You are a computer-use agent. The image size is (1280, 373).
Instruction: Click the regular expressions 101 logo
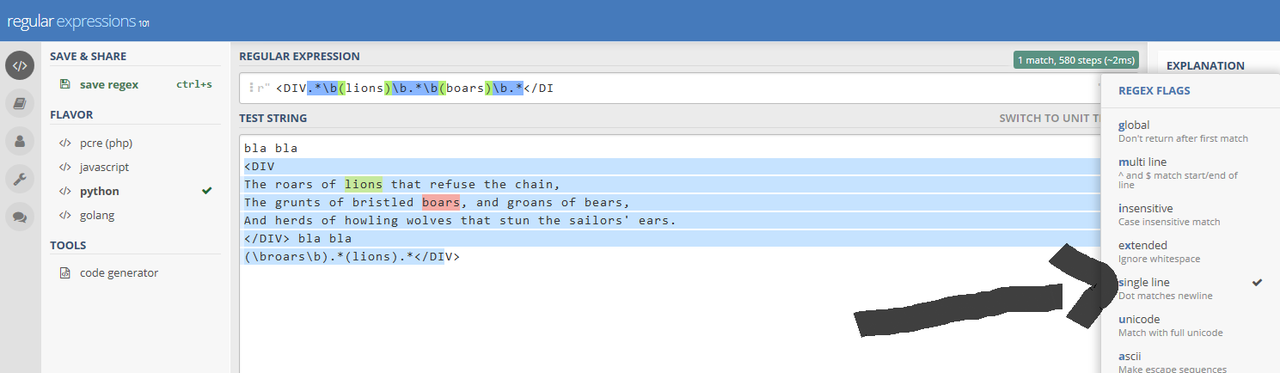78,20
